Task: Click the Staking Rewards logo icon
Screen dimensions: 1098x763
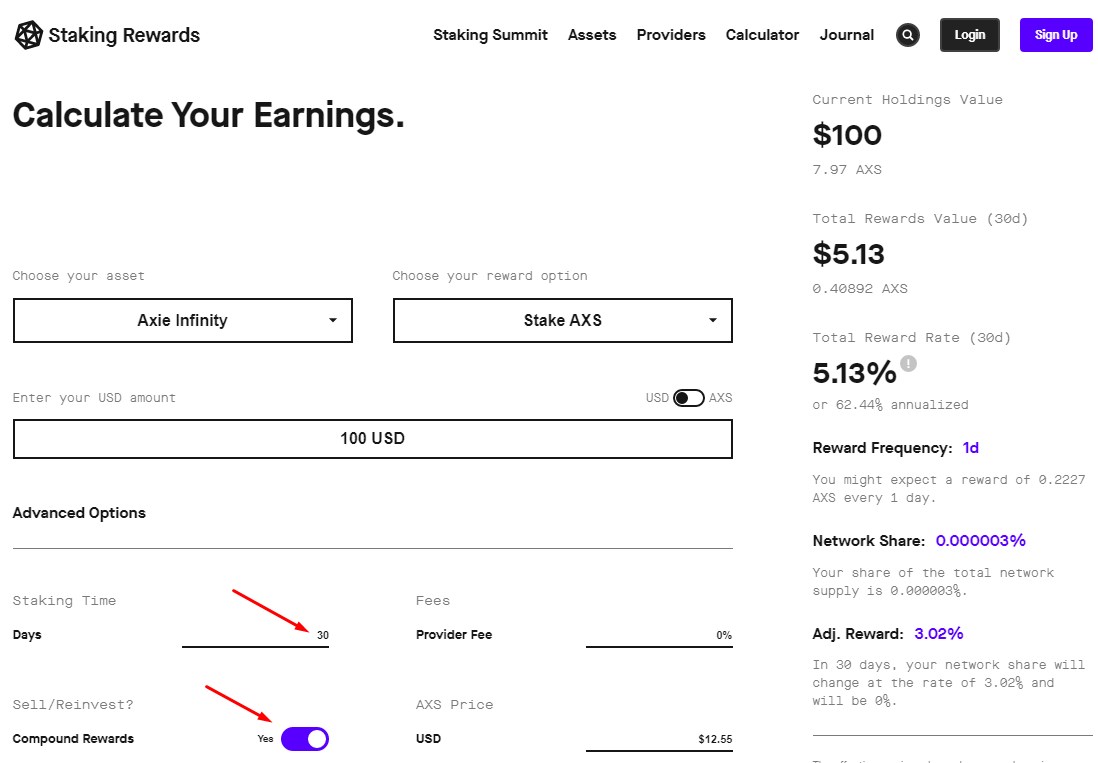Action: tap(29, 36)
